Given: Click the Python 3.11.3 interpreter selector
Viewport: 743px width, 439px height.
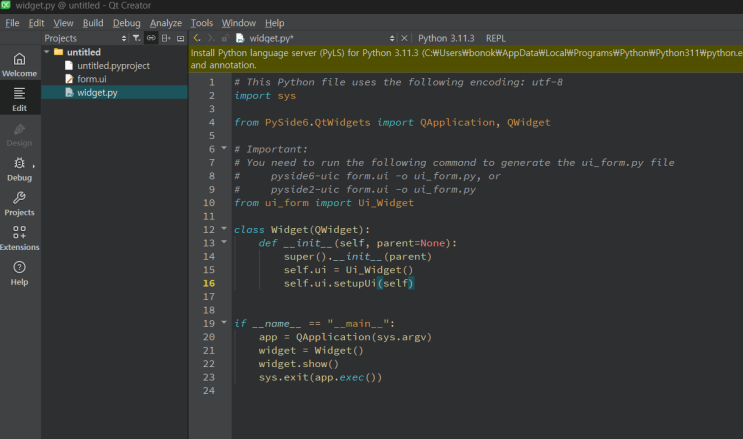Looking at the screenshot, I should (444, 38).
